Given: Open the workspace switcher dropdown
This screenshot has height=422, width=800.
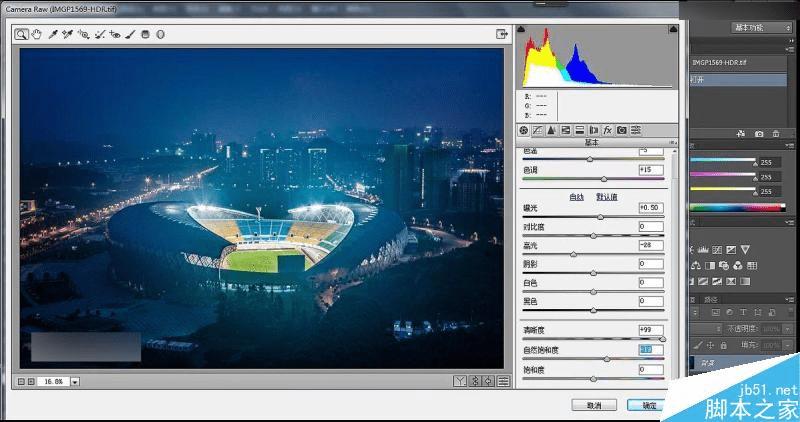Looking at the screenshot, I should pyautogui.click(x=761, y=28).
